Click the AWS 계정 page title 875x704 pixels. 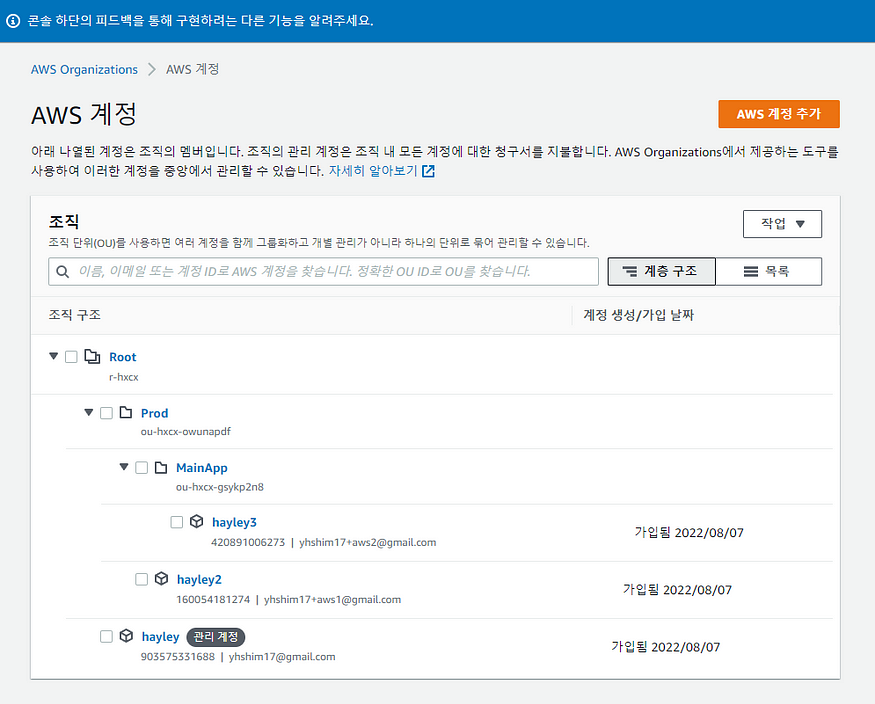84,115
